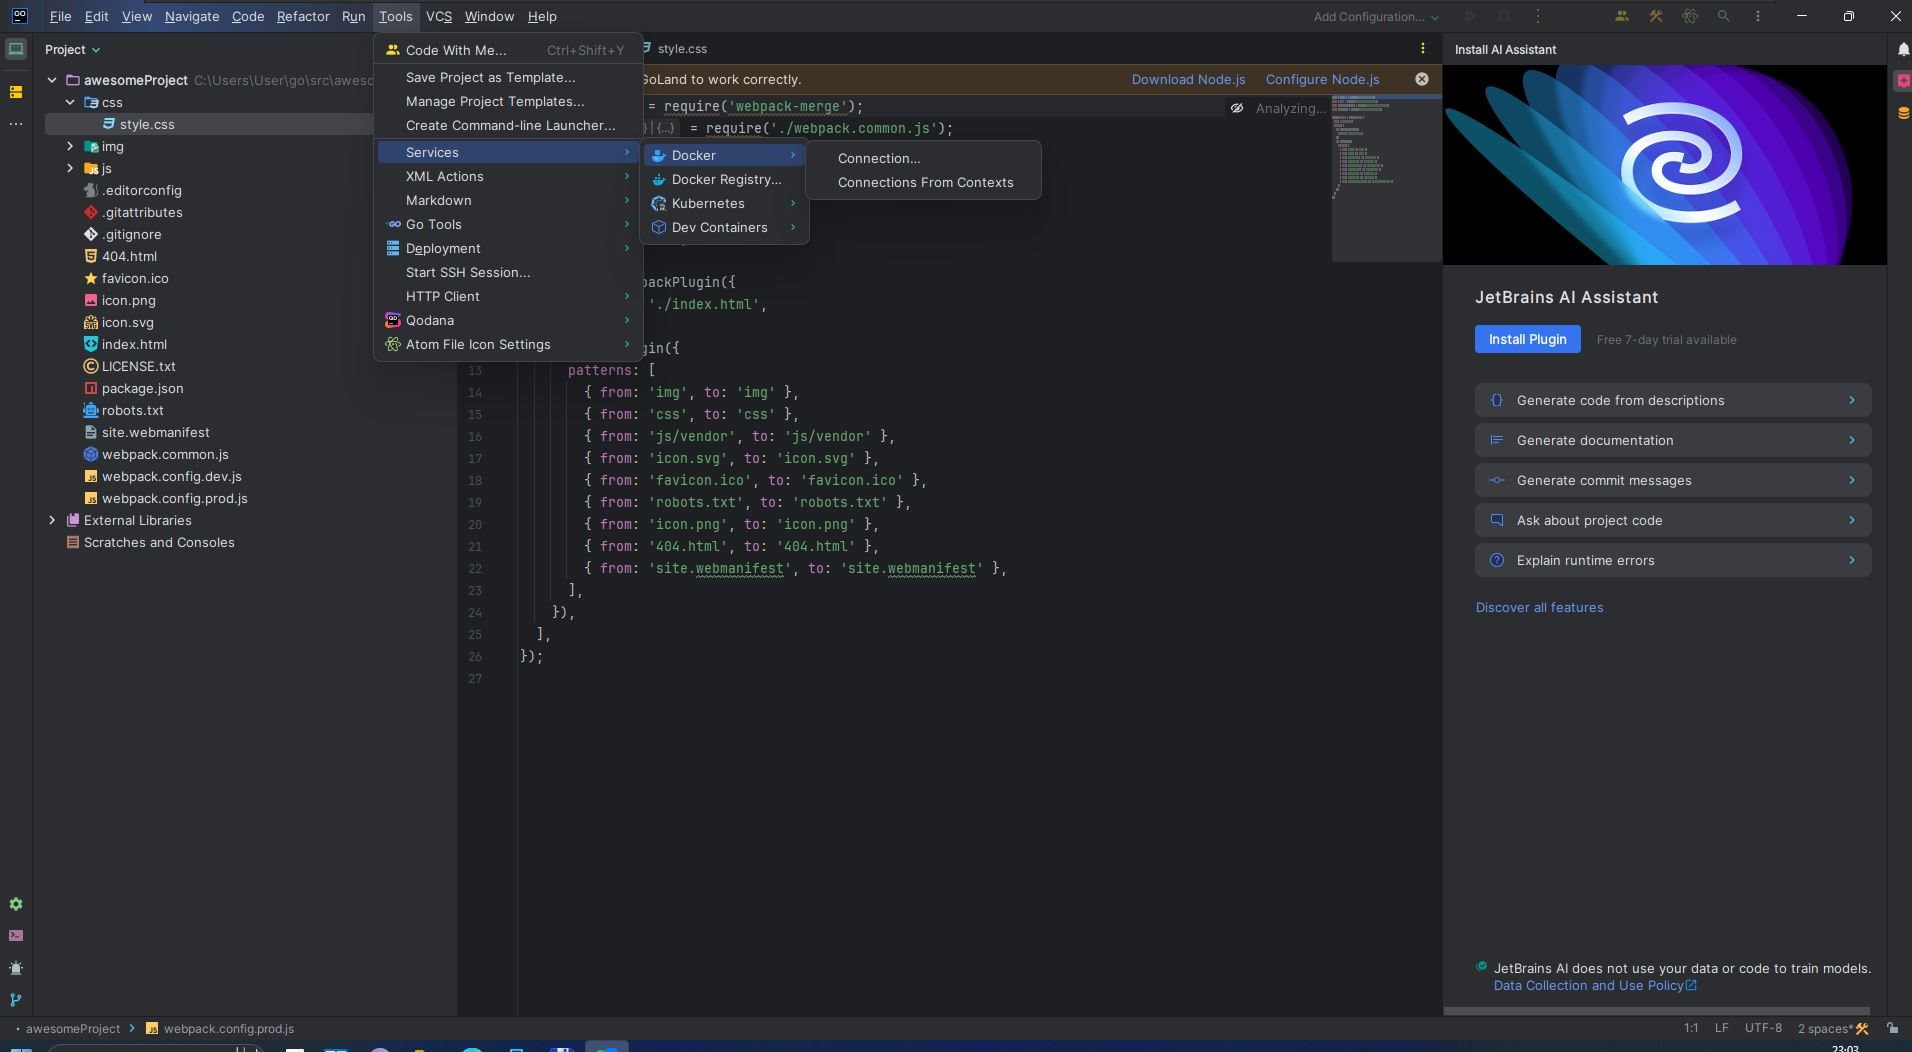
Task: Open the Add Configuration dropdown
Action: pos(1376,16)
